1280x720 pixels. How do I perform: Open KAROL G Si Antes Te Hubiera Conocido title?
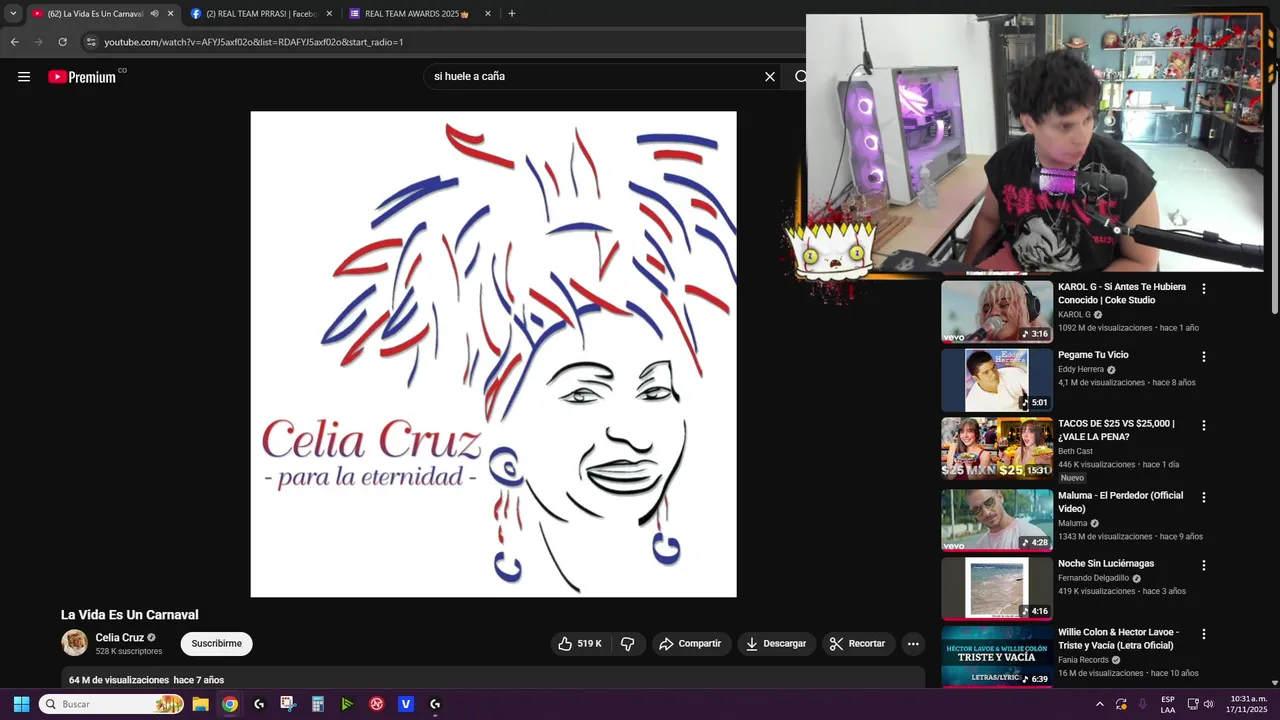click(x=1122, y=293)
